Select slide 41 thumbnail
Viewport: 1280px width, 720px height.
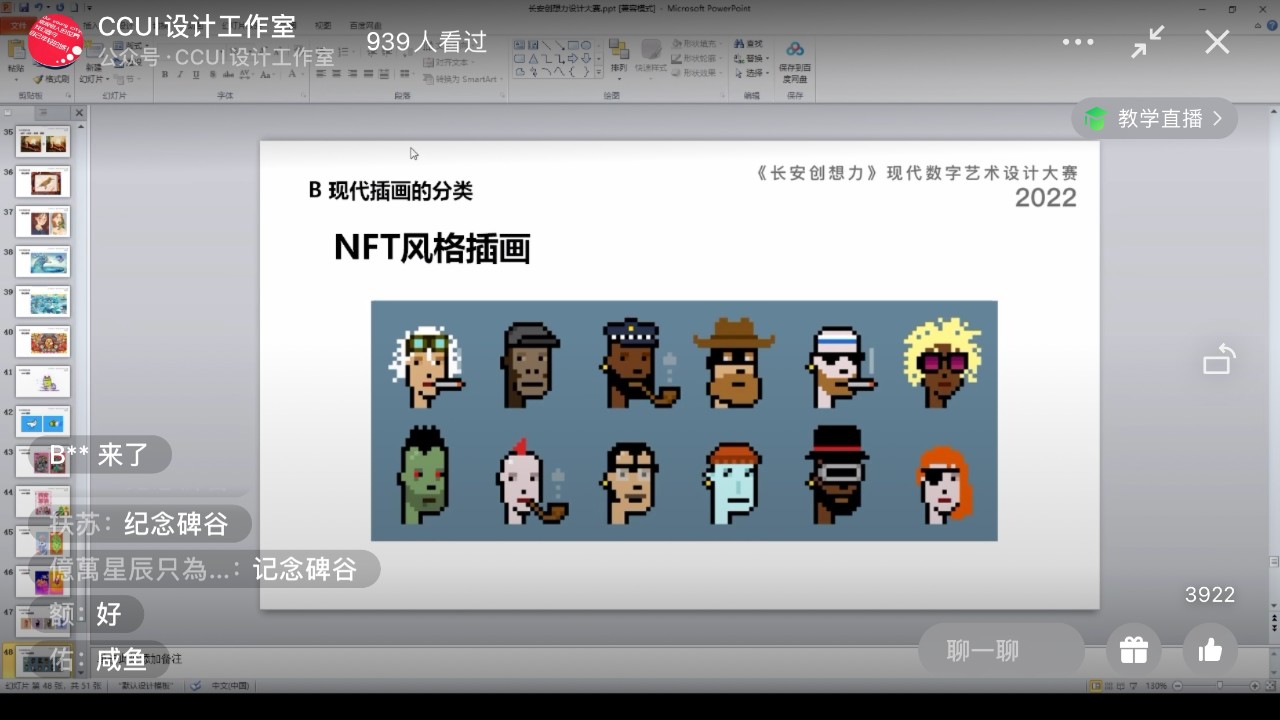coord(43,382)
